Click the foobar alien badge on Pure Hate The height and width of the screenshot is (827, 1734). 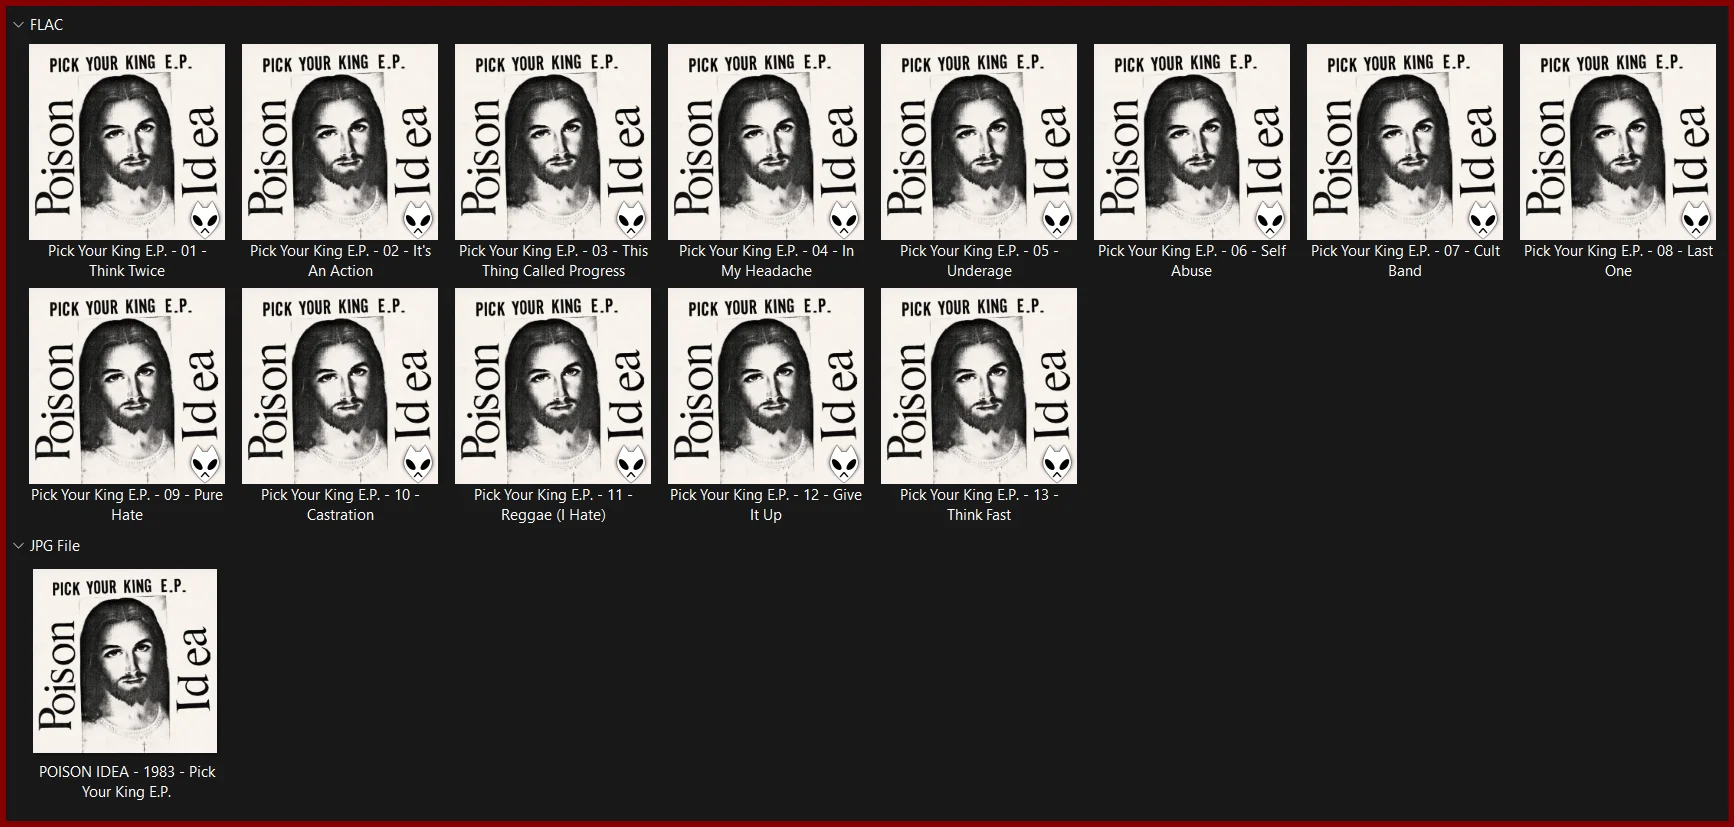point(205,462)
